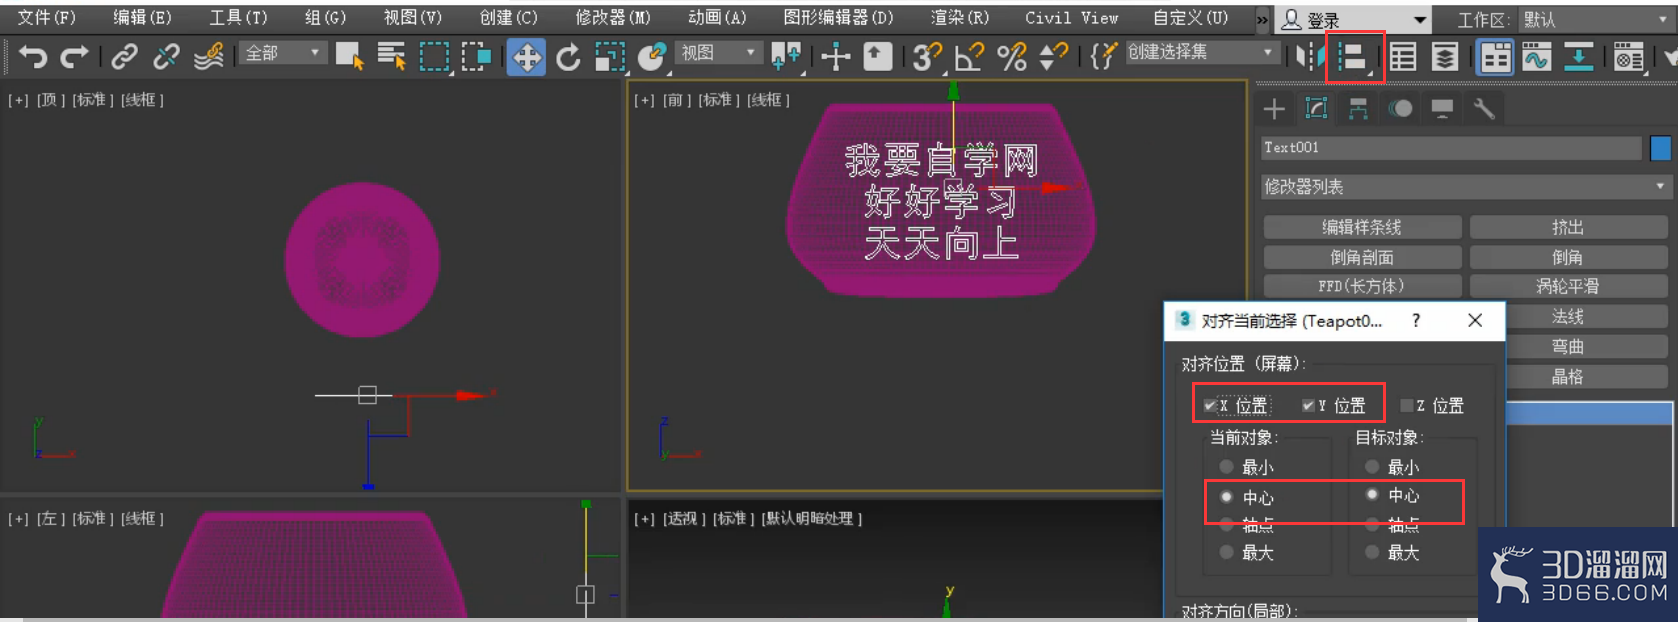Select the Link objects tool
This screenshot has width=1678, height=622.
tap(124, 57)
